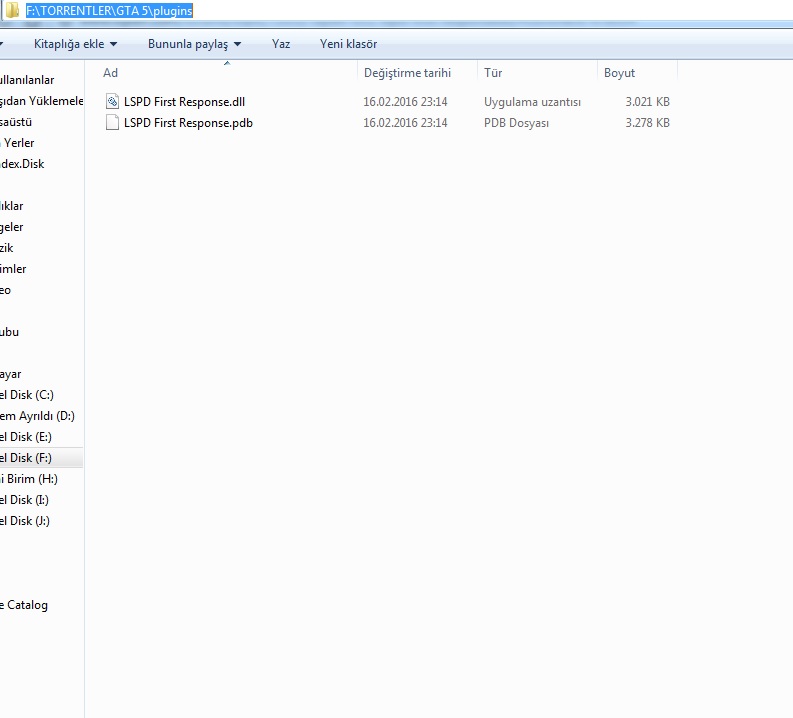Click the Yaz toolbar button
Viewport: 793px width, 718px height.
click(x=281, y=44)
